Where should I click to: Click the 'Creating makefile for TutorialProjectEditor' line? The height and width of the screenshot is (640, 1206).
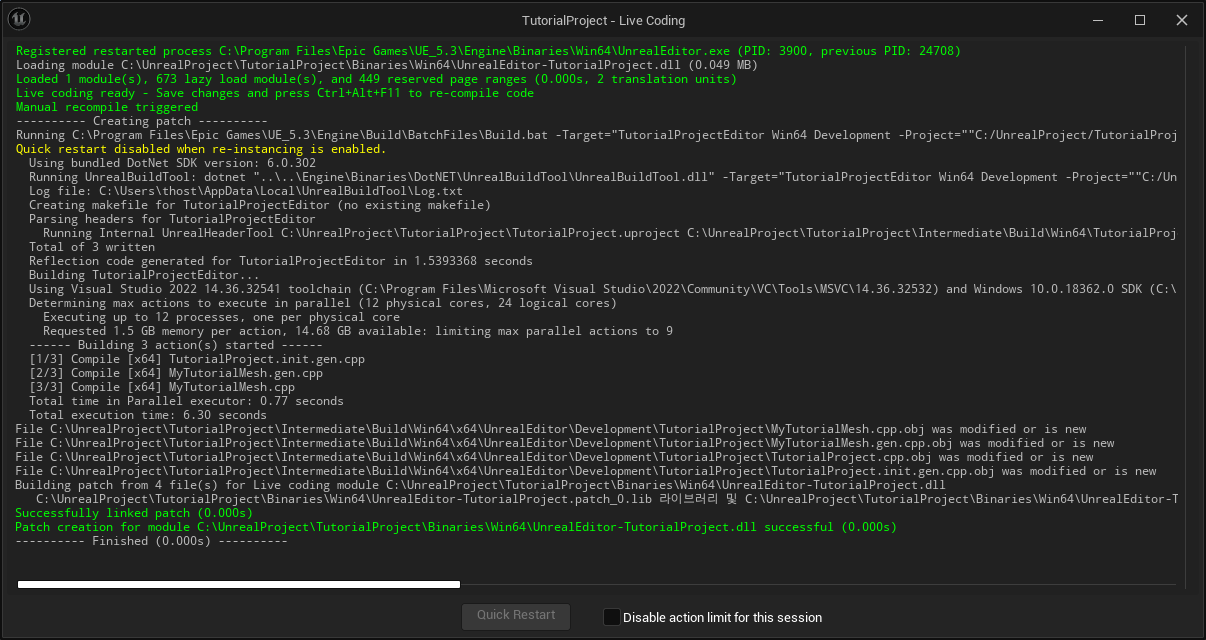click(260, 205)
